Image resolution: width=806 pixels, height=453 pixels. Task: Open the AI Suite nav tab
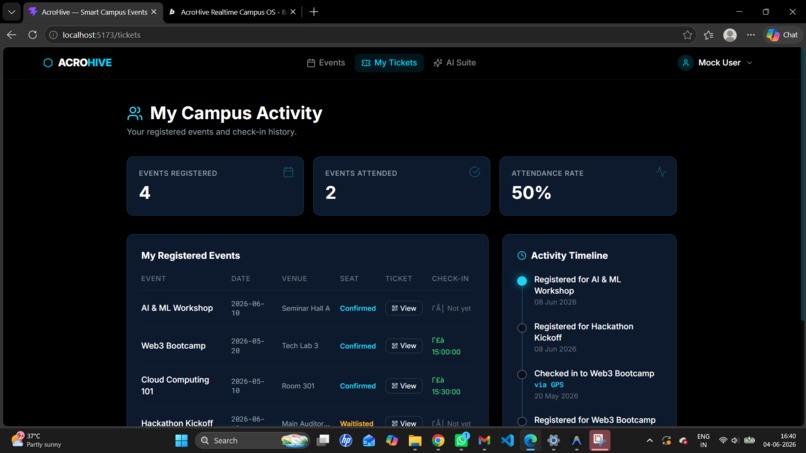pyautogui.click(x=455, y=63)
